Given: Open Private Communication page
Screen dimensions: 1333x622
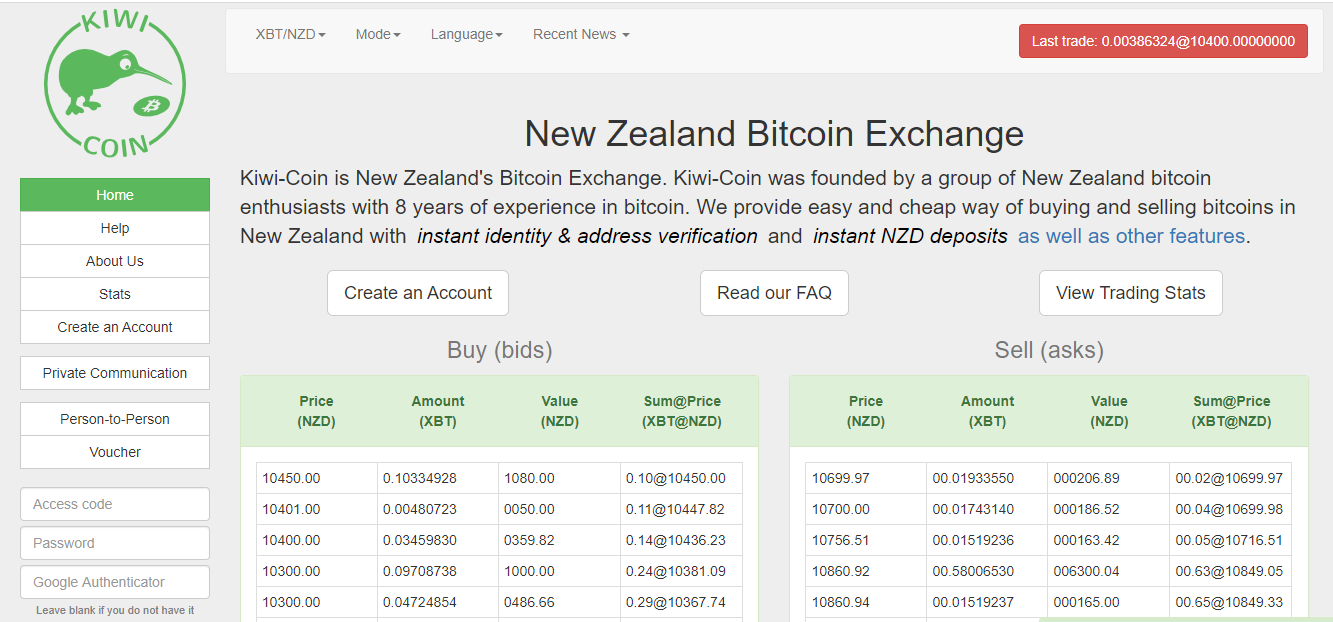Looking at the screenshot, I should [115, 373].
